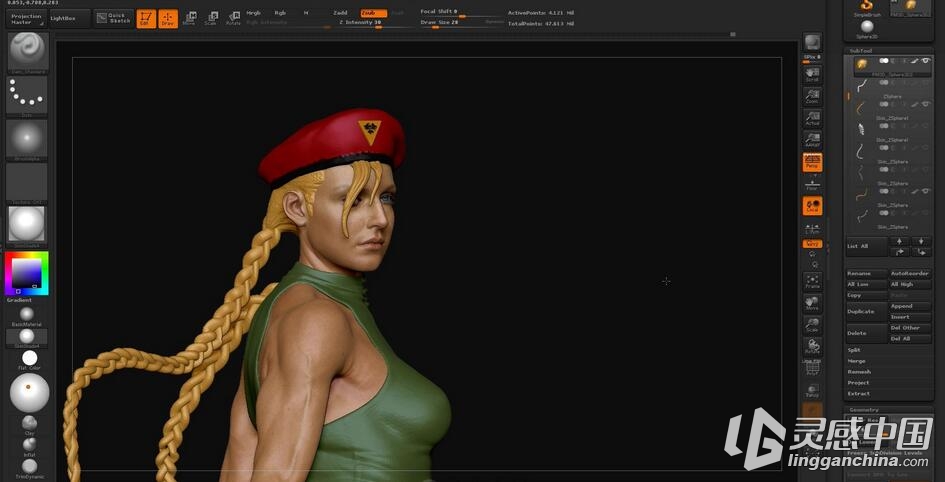This screenshot has height=482, width=945.
Task: Toggle Local transformations button
Action: click(x=812, y=205)
